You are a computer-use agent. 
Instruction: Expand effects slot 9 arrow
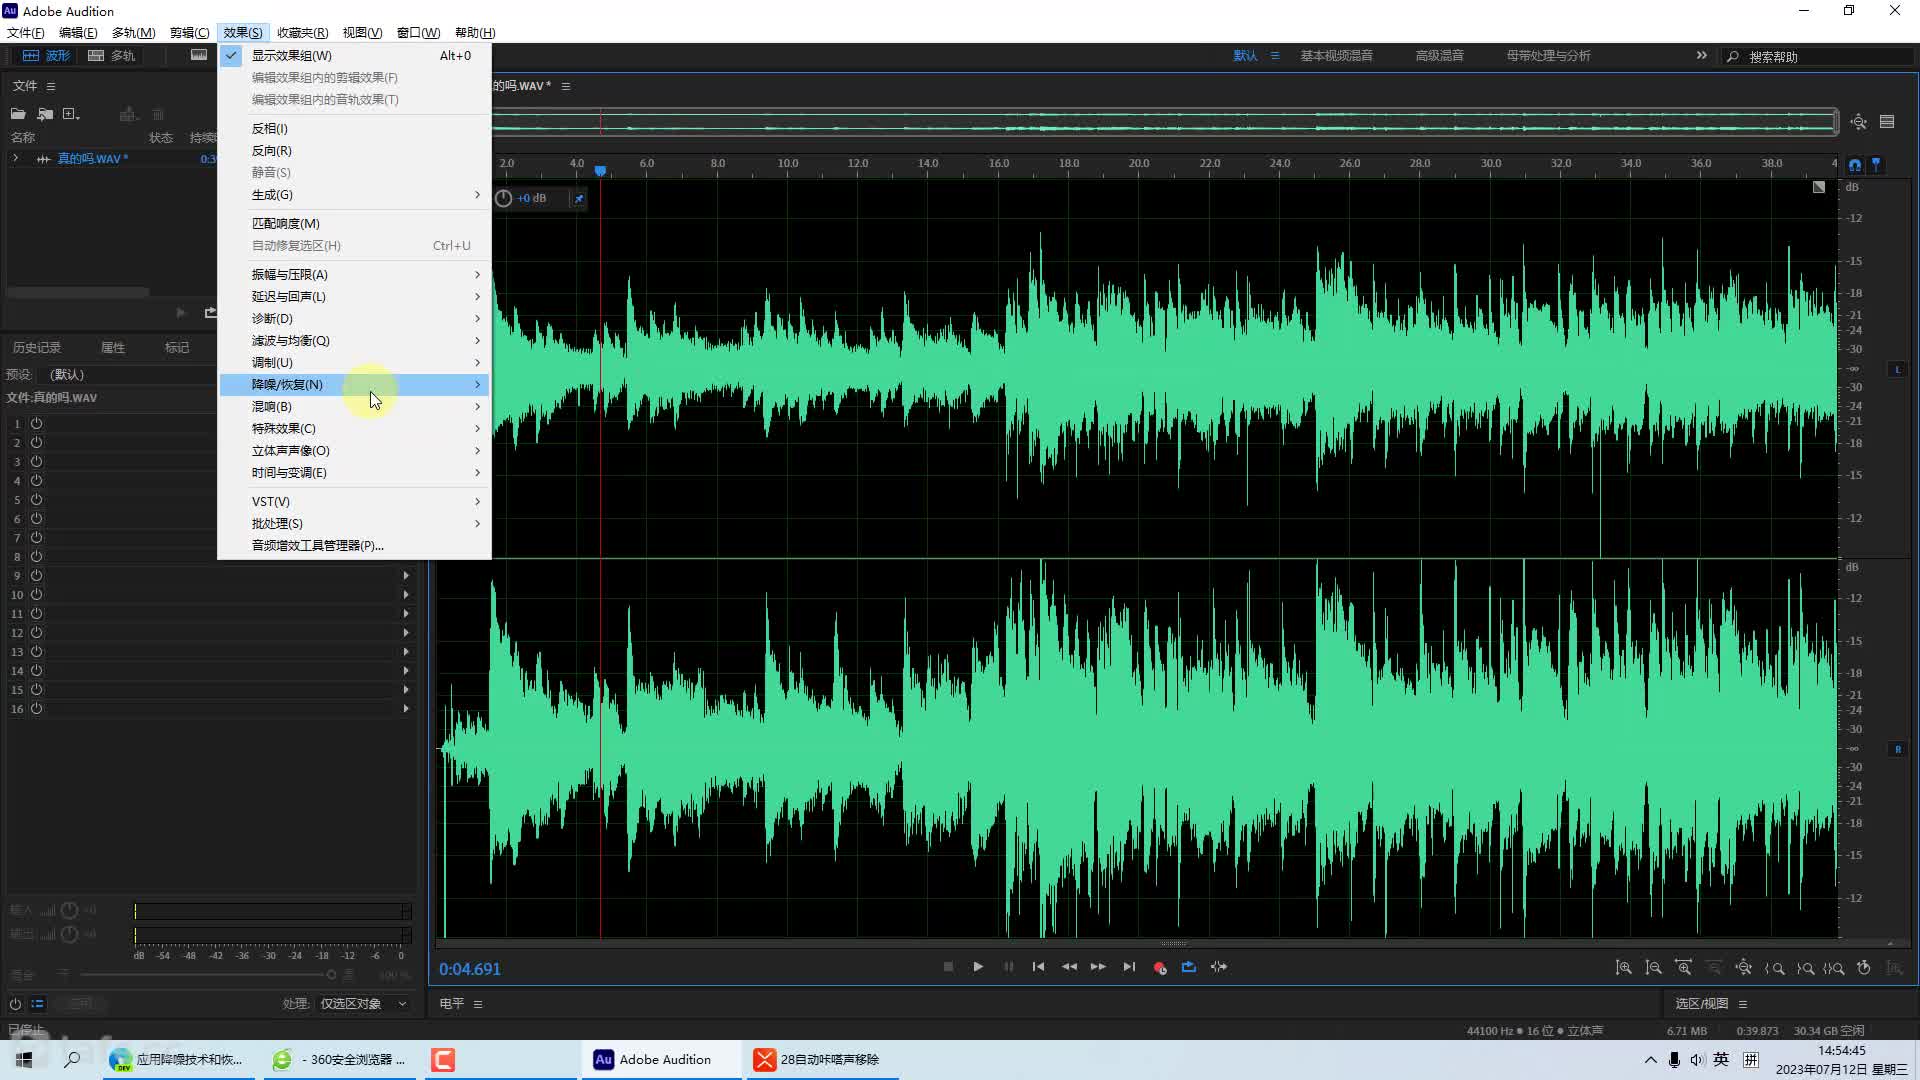pyautogui.click(x=406, y=575)
